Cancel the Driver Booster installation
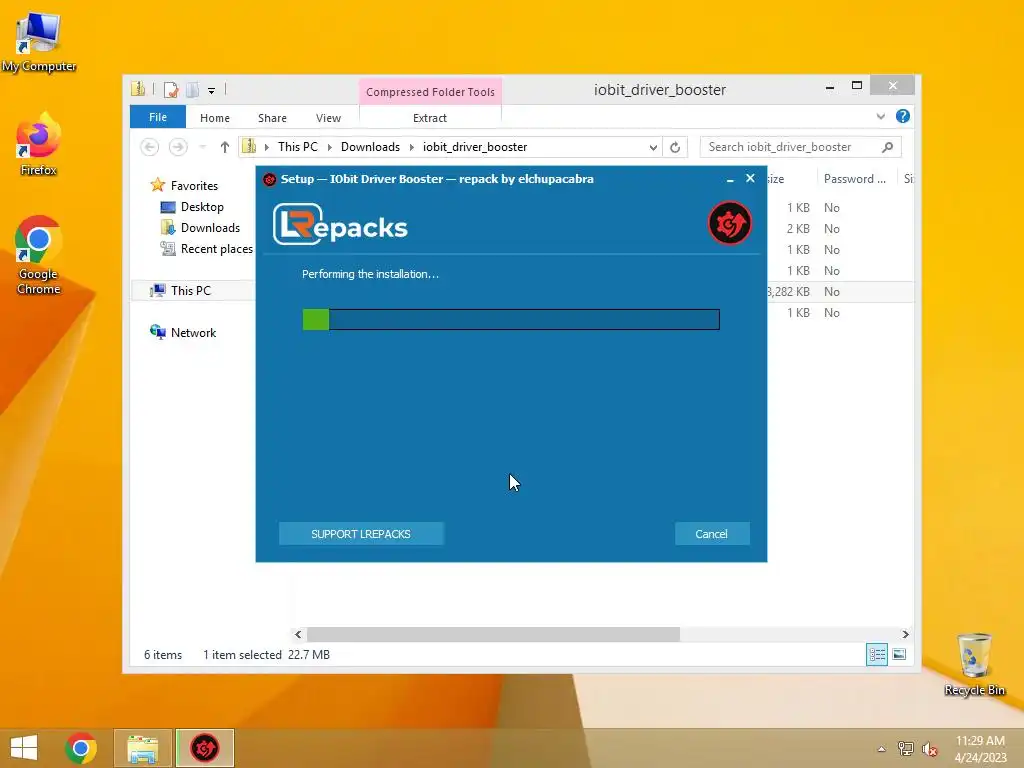The width and height of the screenshot is (1024, 768). (711, 534)
